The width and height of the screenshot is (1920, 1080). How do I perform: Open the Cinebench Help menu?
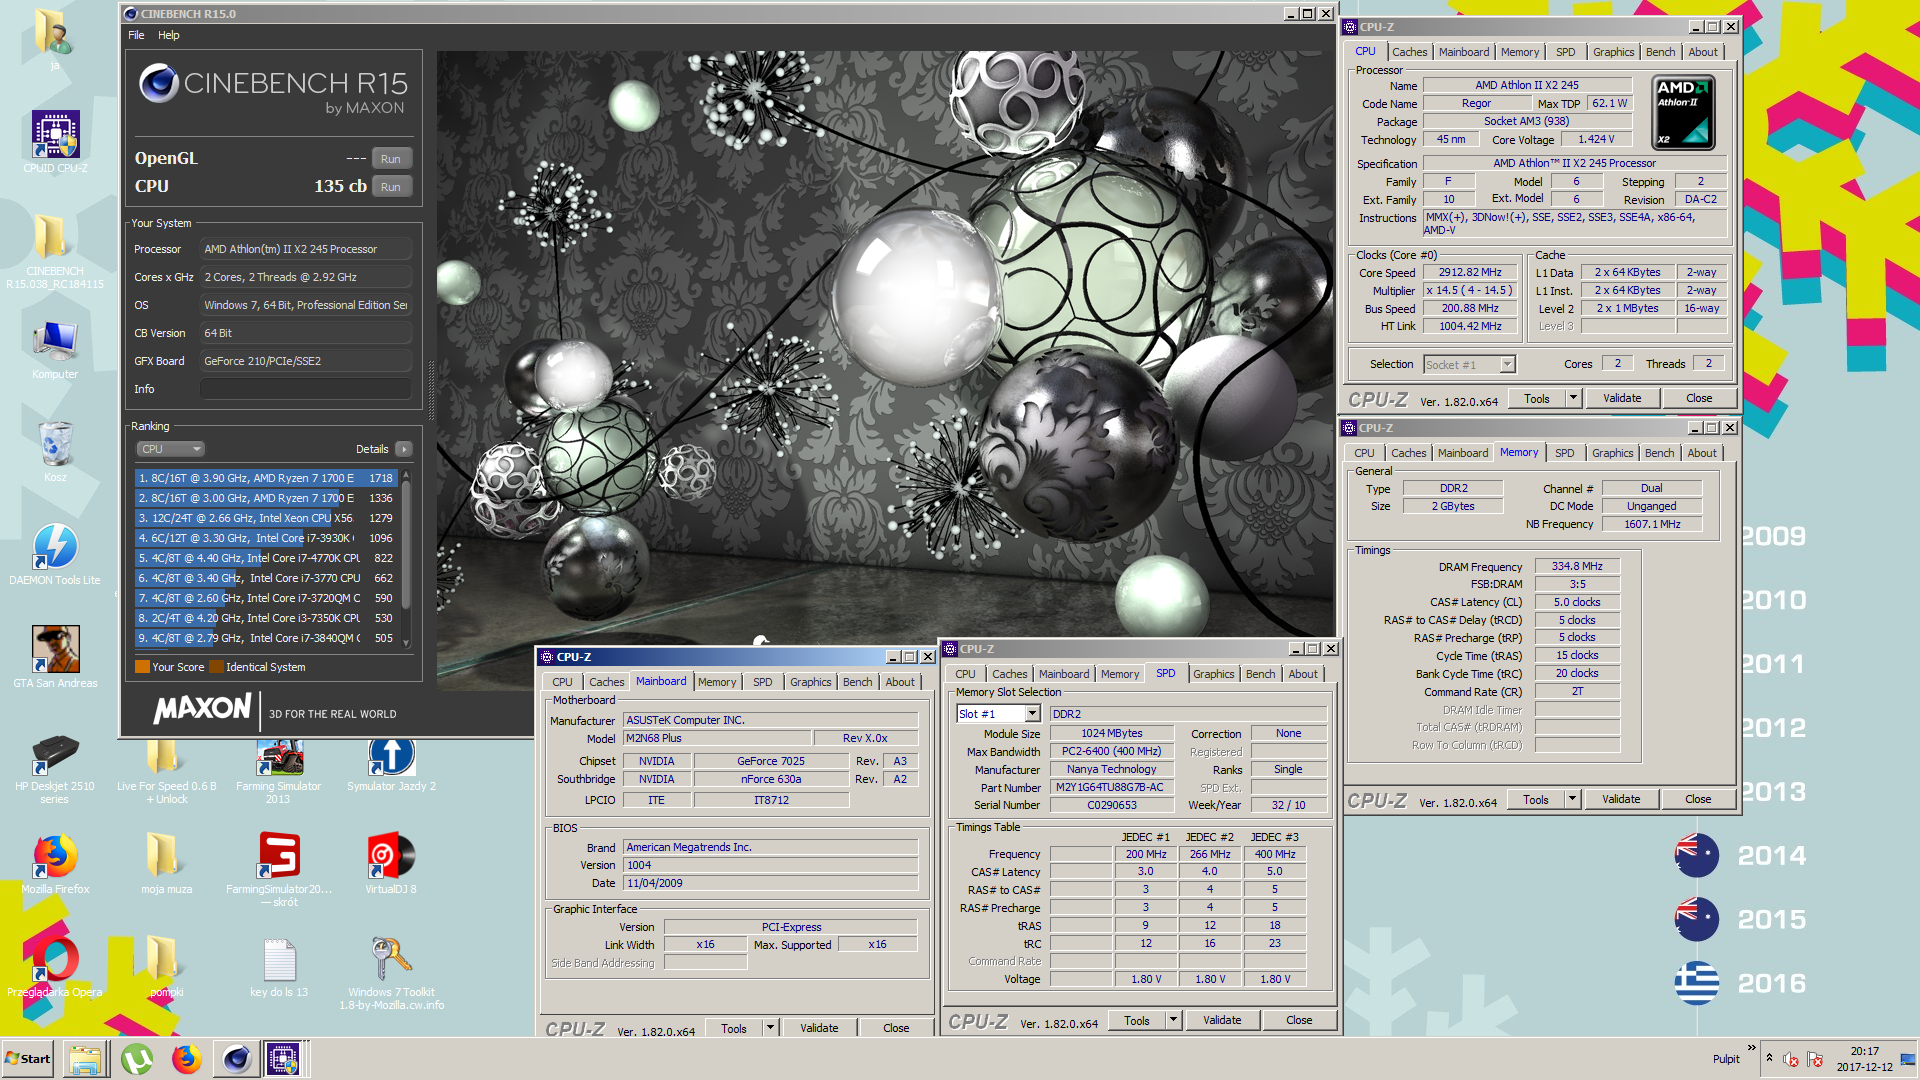point(169,35)
